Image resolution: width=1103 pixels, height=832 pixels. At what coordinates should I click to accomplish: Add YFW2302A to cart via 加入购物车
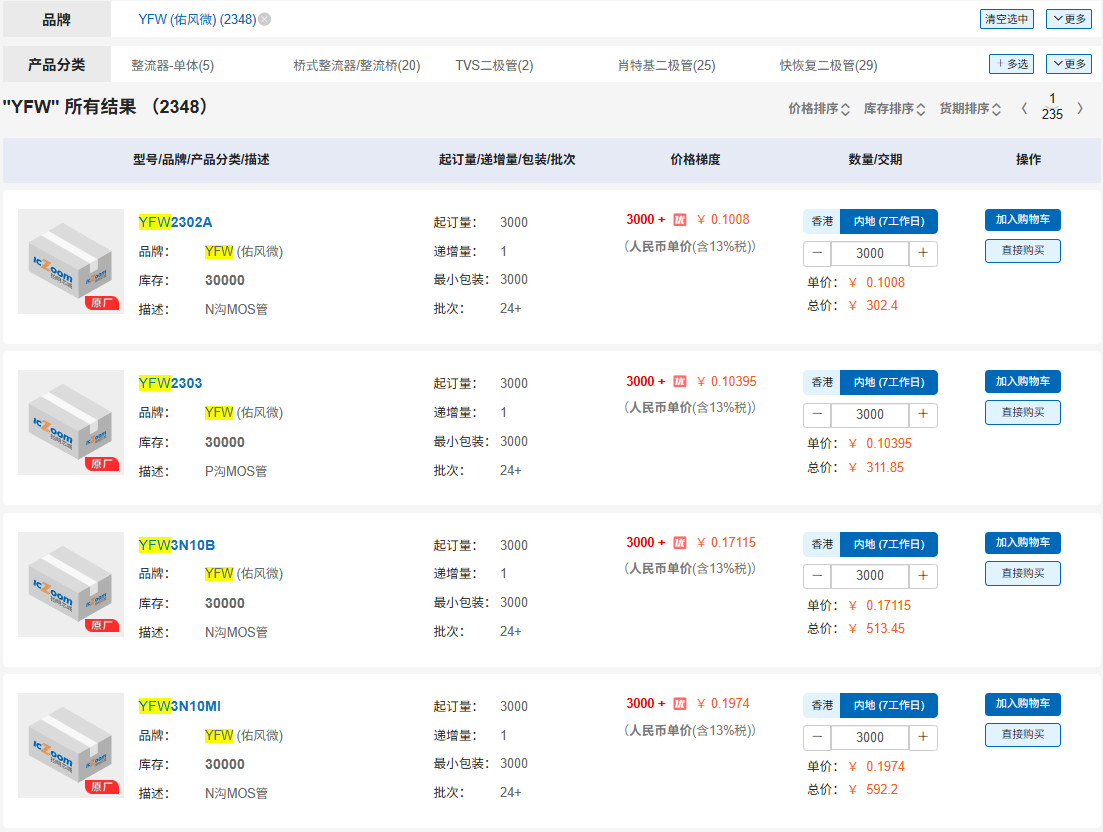point(1023,219)
